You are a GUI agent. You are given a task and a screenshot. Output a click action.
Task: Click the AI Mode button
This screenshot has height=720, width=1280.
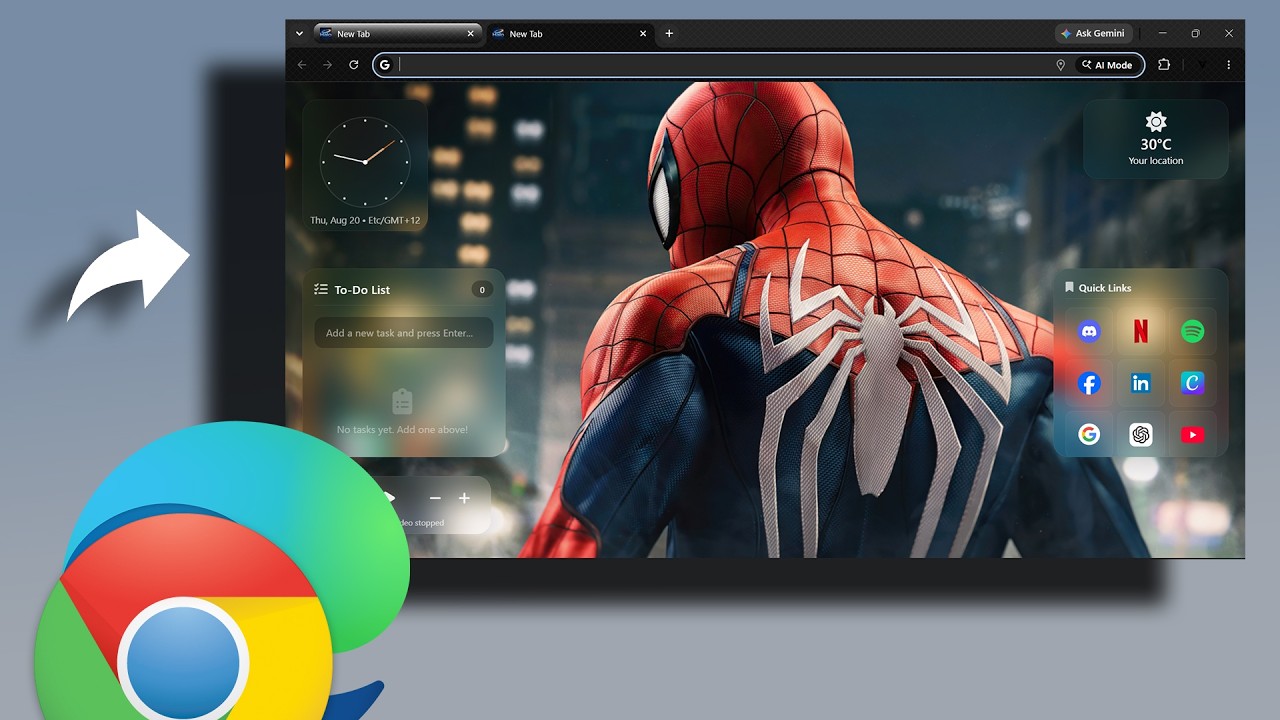(1106, 65)
